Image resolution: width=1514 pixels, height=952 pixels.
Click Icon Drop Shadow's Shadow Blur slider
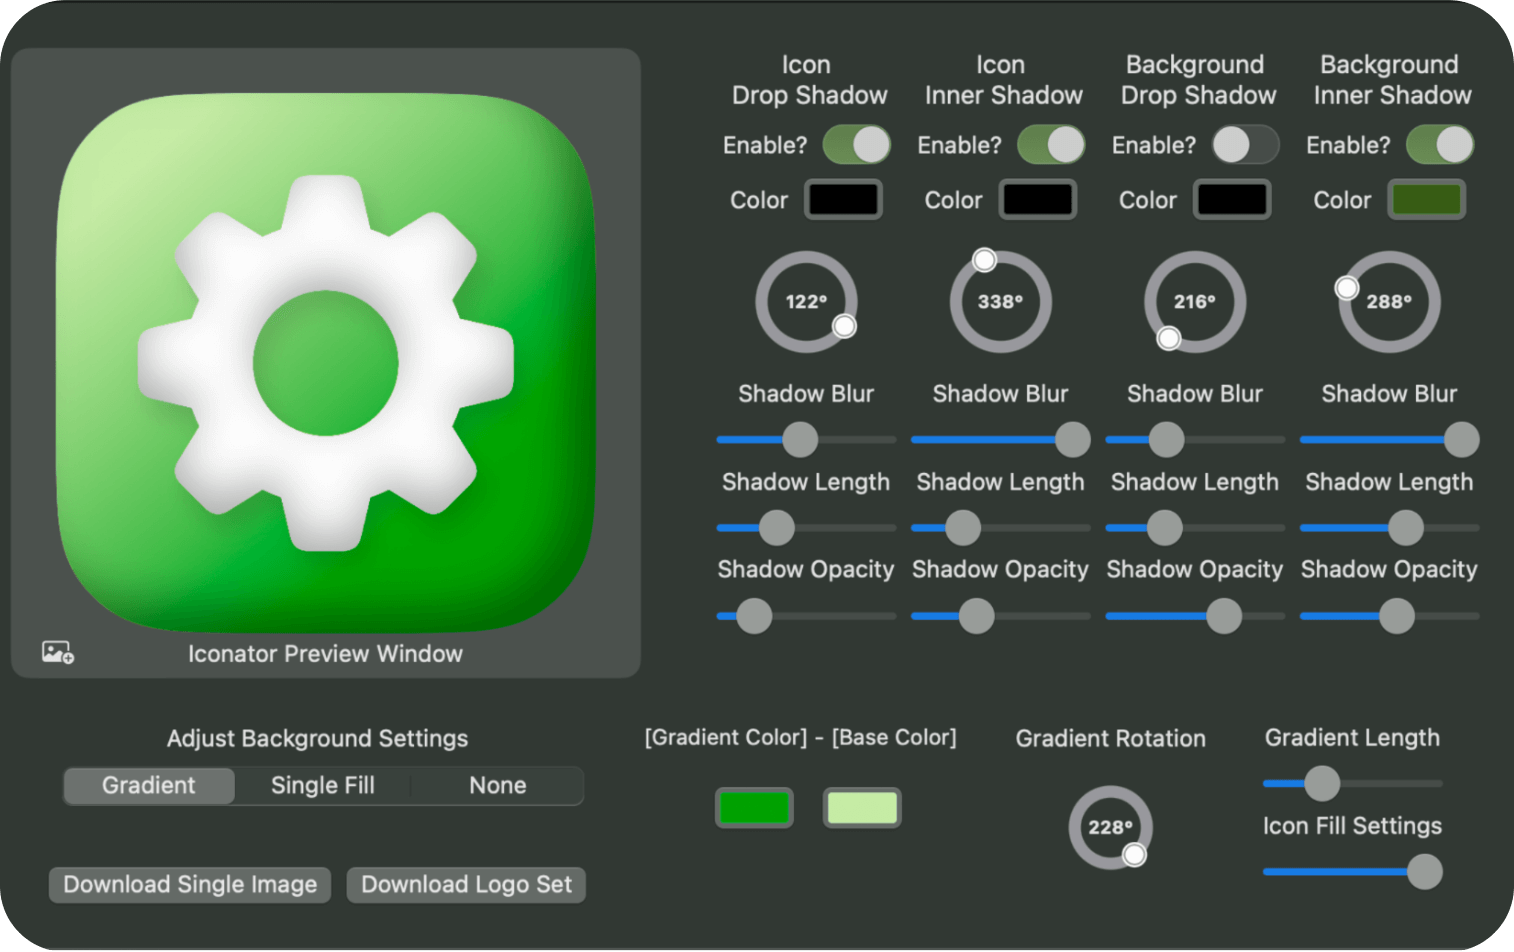pos(806,440)
